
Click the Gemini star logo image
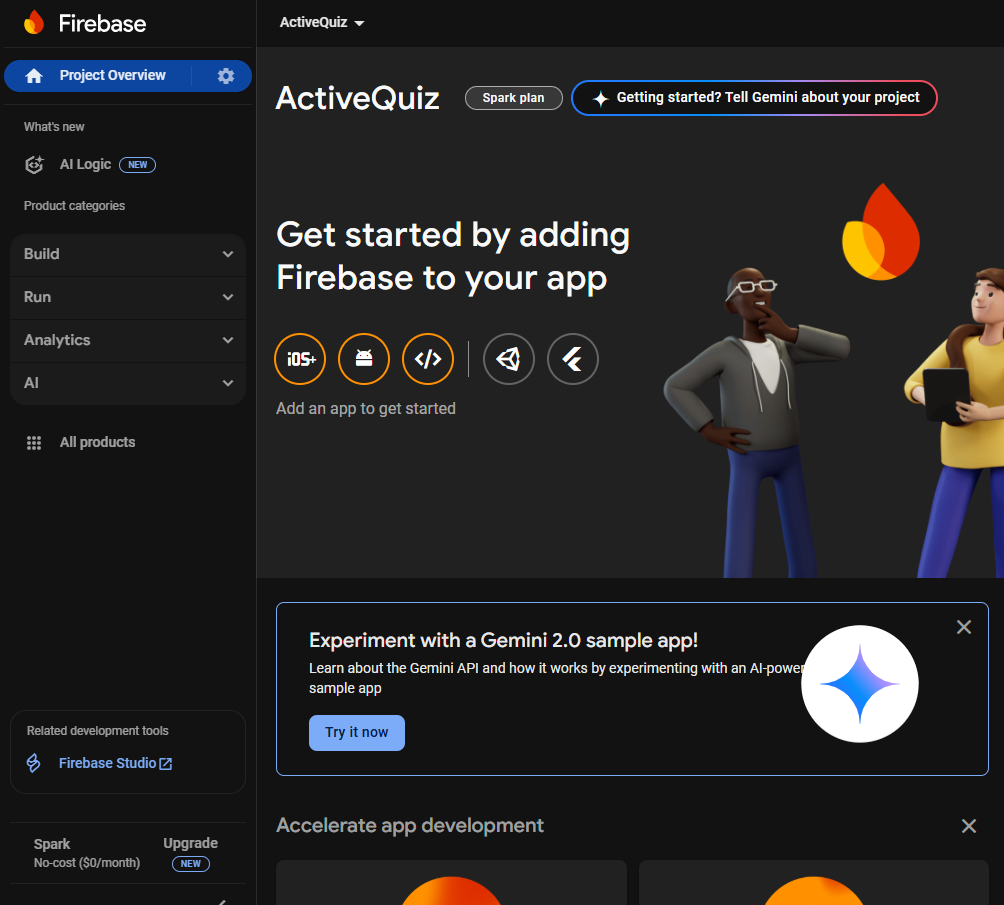tap(860, 684)
